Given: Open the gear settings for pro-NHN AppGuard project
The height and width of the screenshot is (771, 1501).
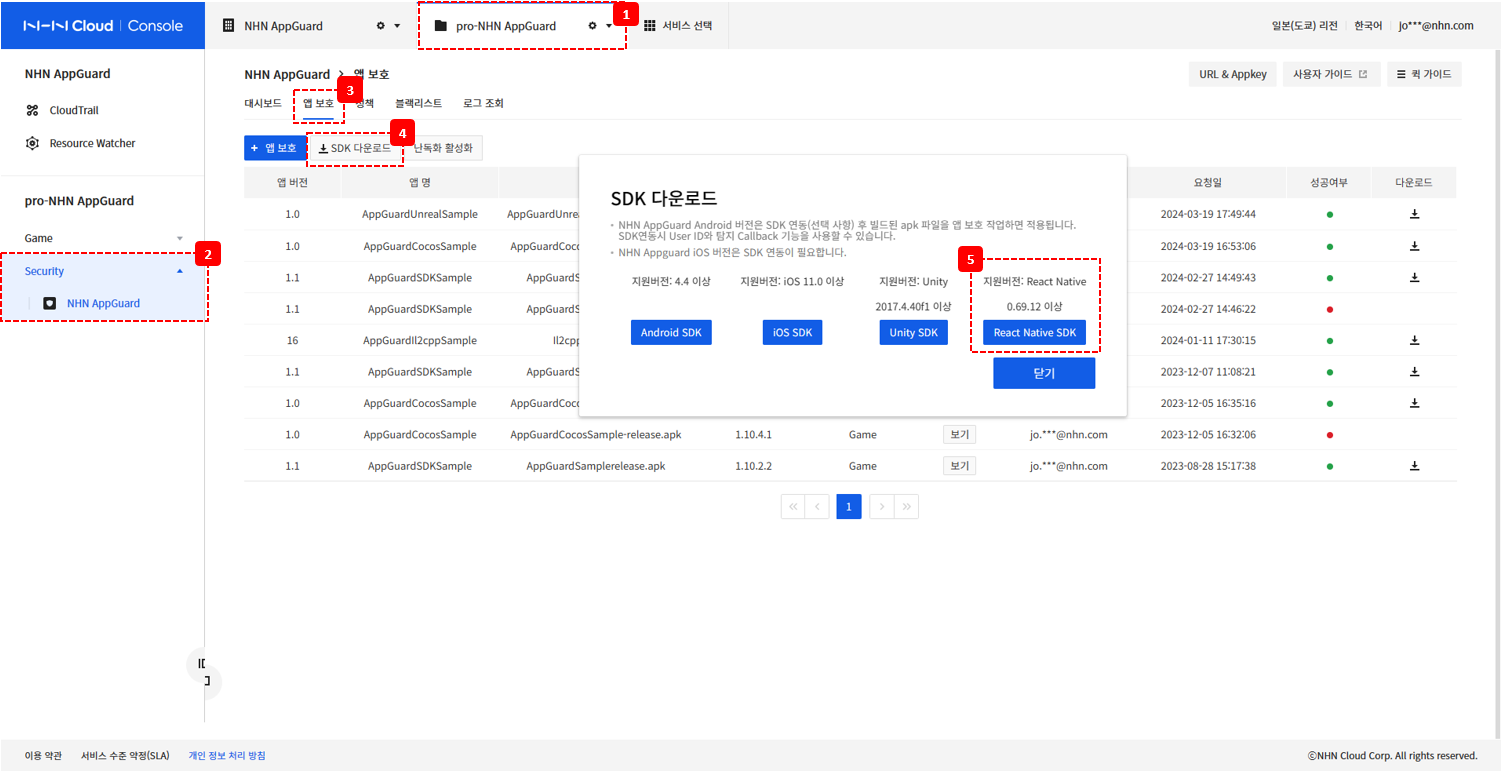Looking at the screenshot, I should (592, 26).
